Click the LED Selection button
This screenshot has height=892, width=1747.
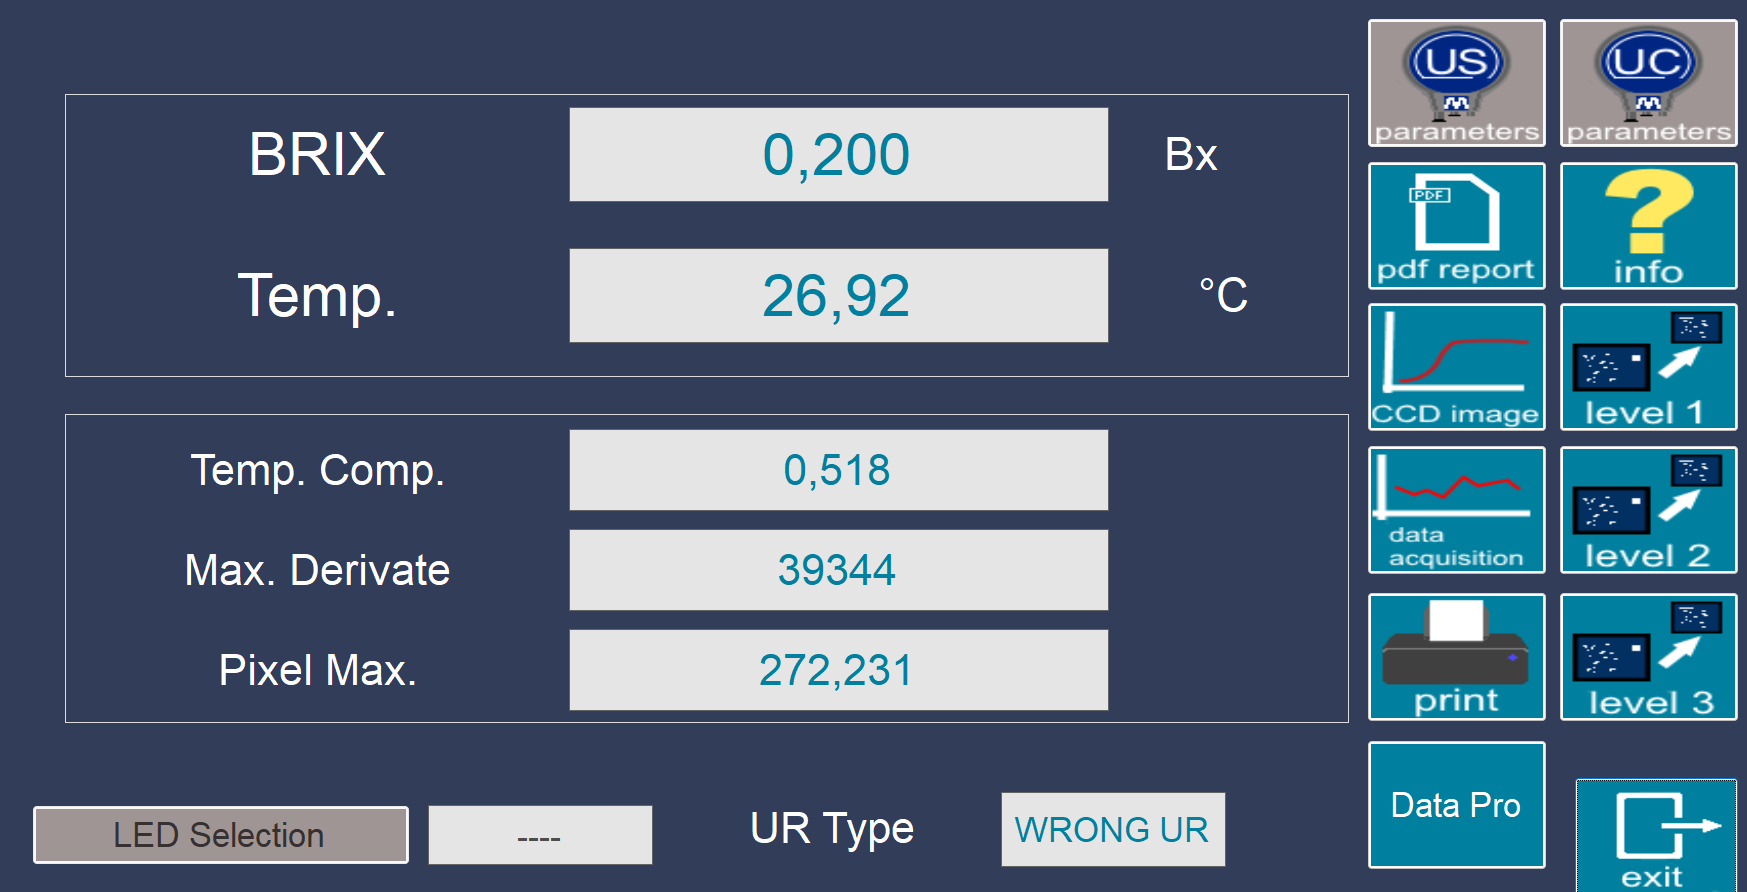(x=221, y=835)
